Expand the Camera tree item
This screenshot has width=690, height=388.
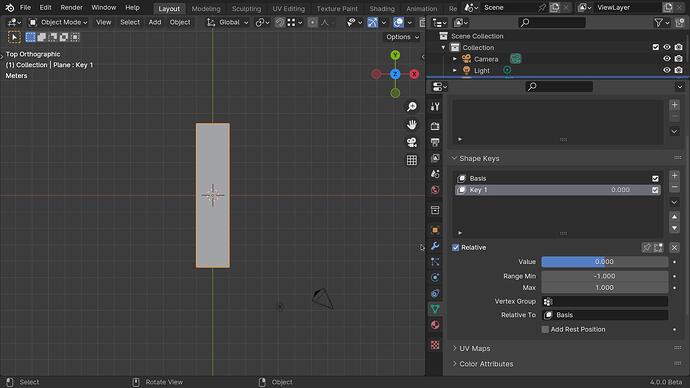coord(455,59)
